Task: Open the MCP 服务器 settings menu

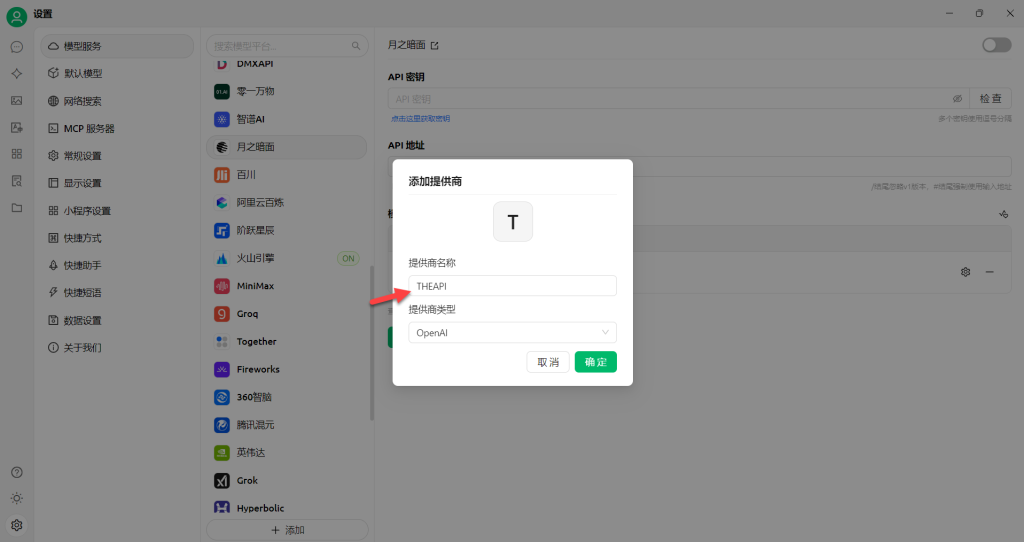Action: pyautogui.click(x=117, y=129)
